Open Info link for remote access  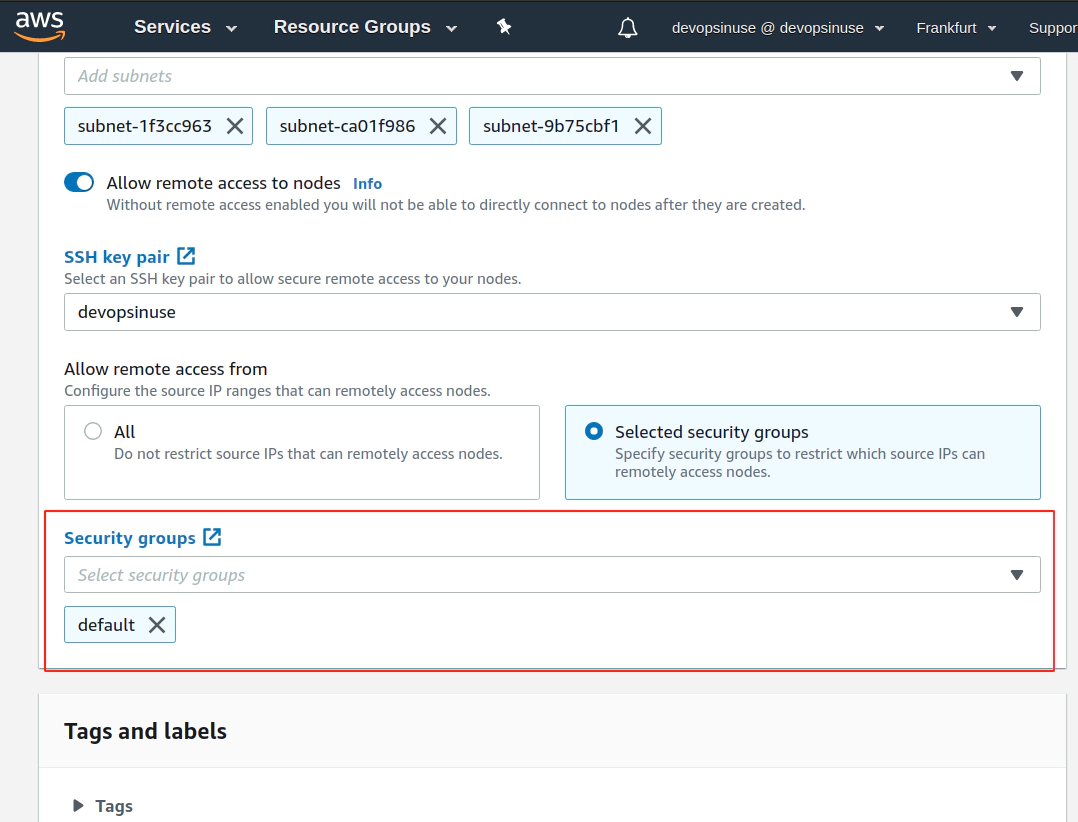tap(367, 184)
